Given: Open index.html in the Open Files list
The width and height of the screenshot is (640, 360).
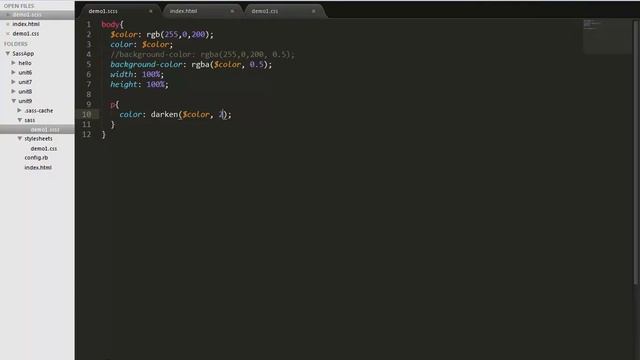Looking at the screenshot, I should tap(26, 24).
